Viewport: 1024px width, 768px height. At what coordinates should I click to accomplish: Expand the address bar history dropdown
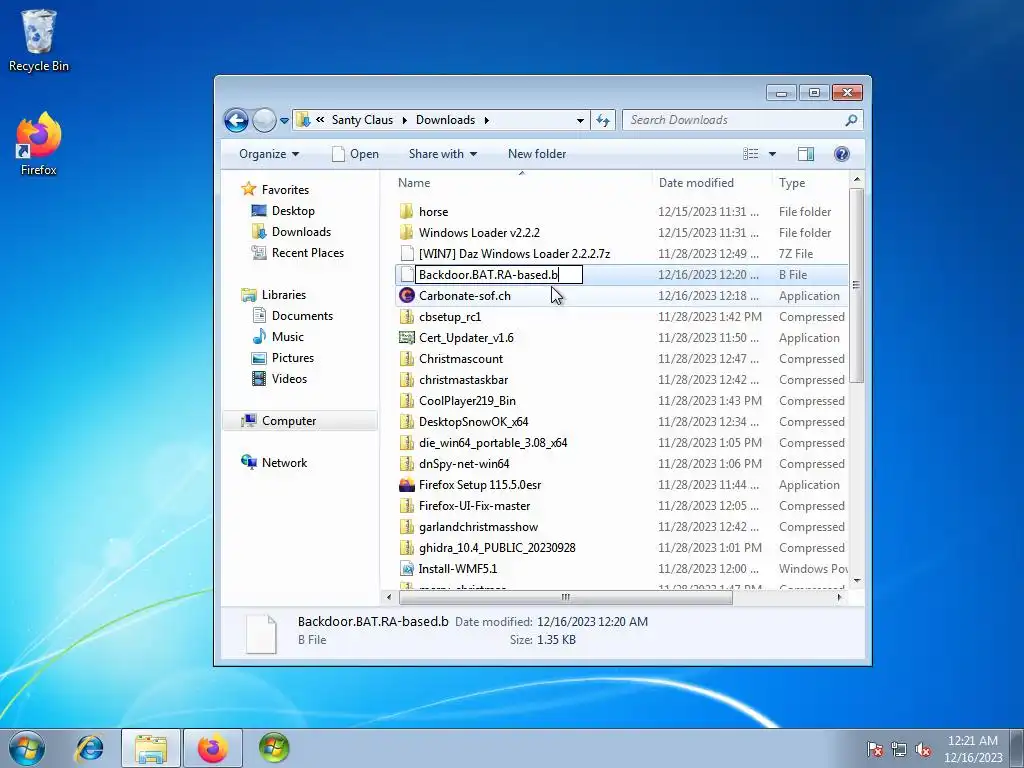[580, 120]
